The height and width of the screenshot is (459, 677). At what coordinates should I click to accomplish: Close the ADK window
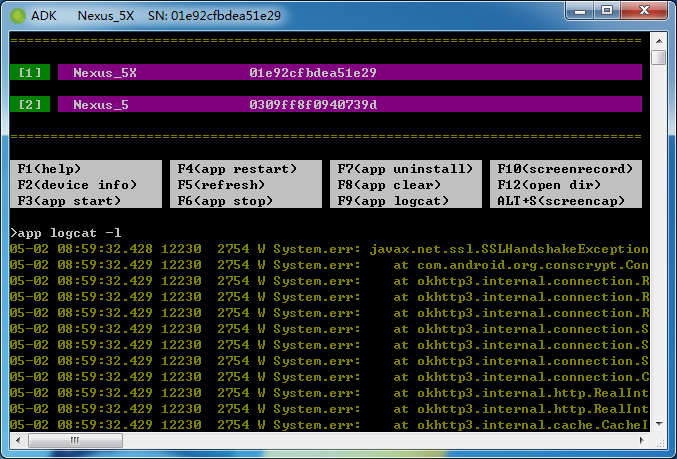[x=644, y=11]
